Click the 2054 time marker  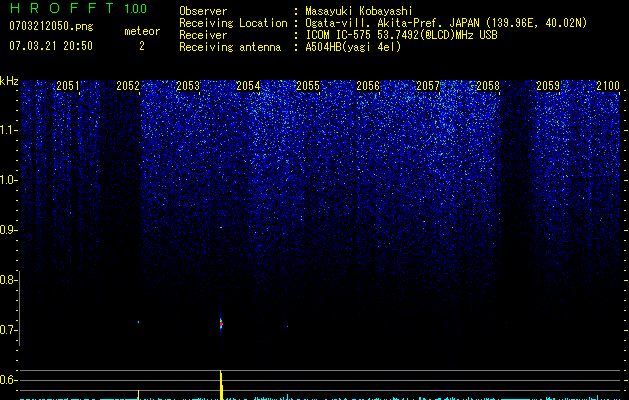point(248,86)
